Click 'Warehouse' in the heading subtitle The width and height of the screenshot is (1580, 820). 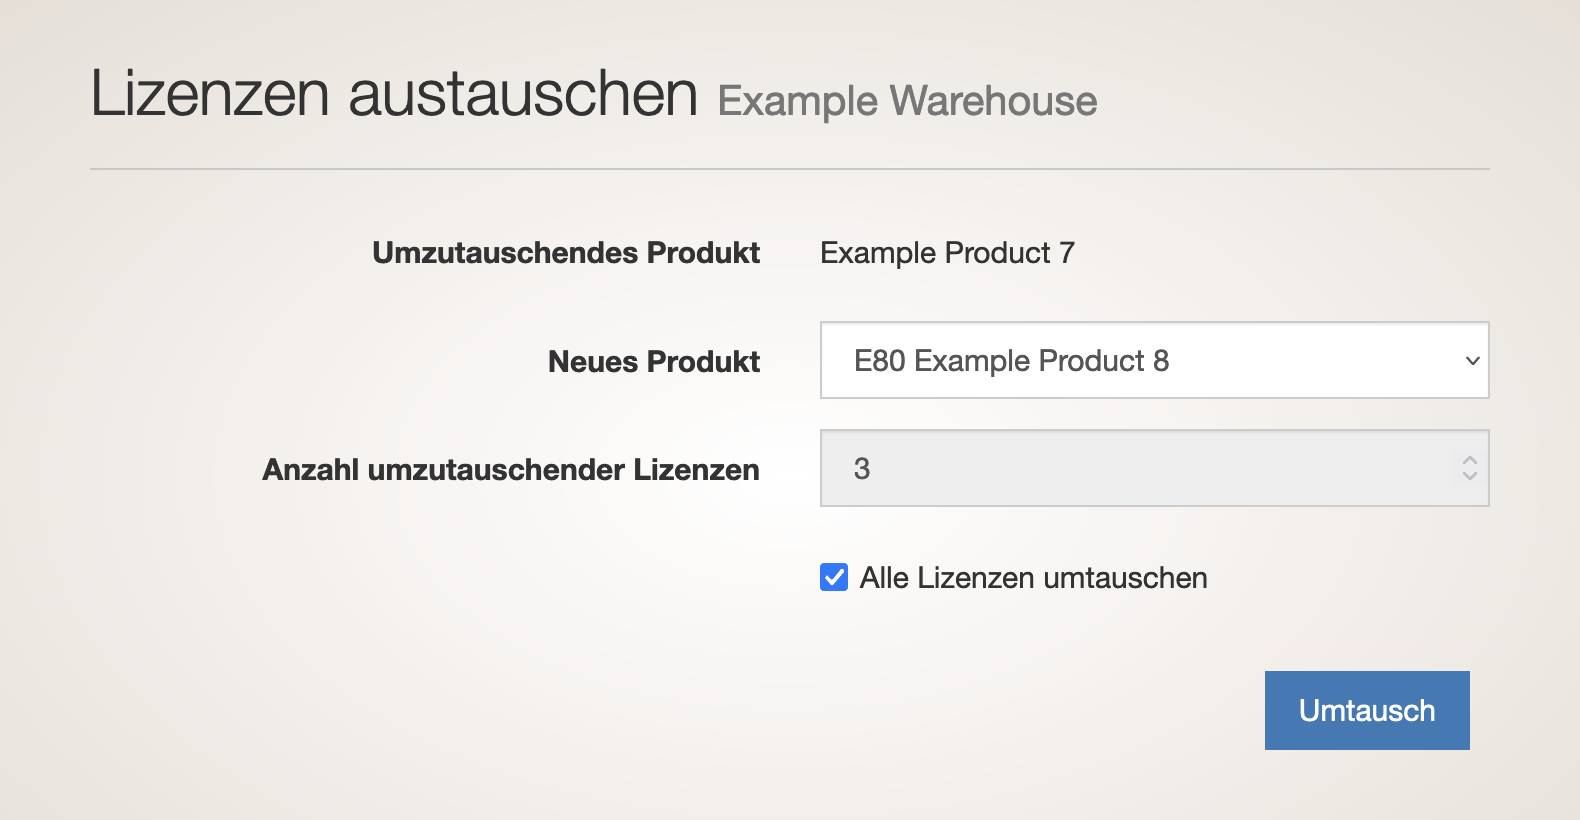point(993,101)
